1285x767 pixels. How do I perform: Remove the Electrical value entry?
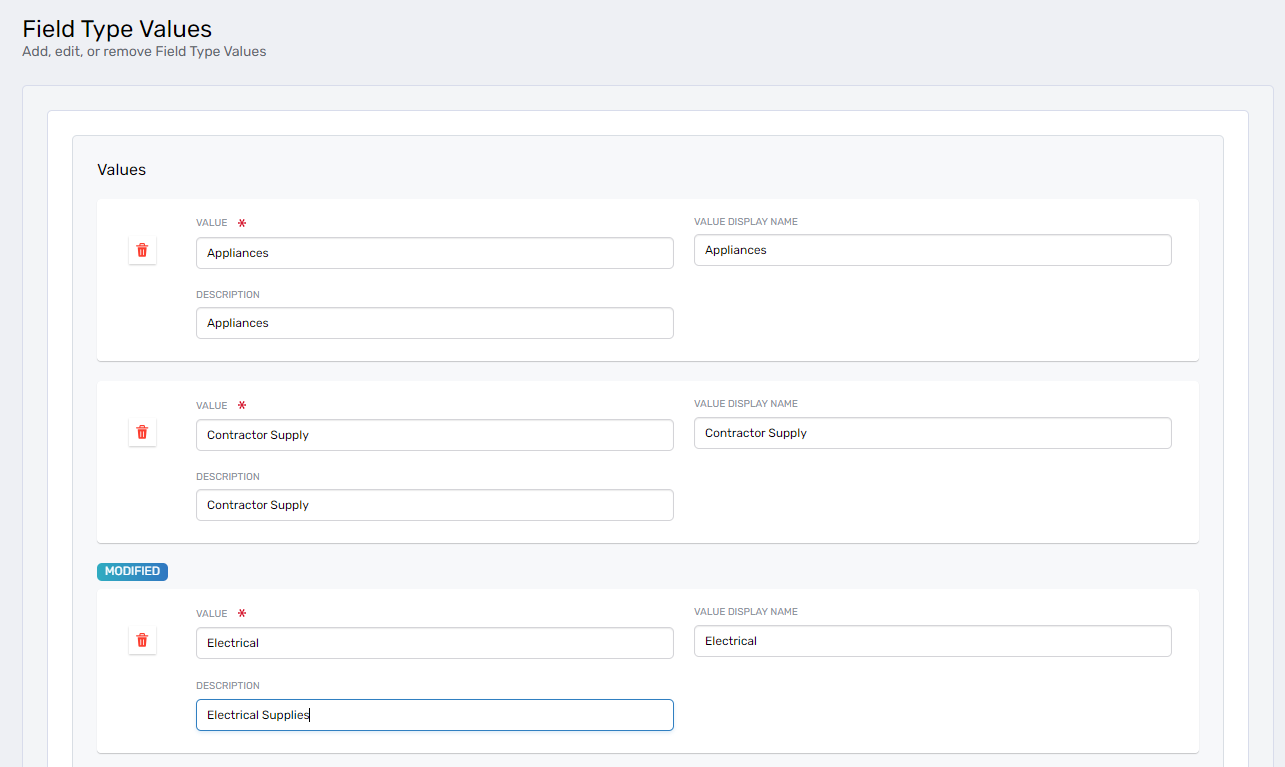click(142, 640)
